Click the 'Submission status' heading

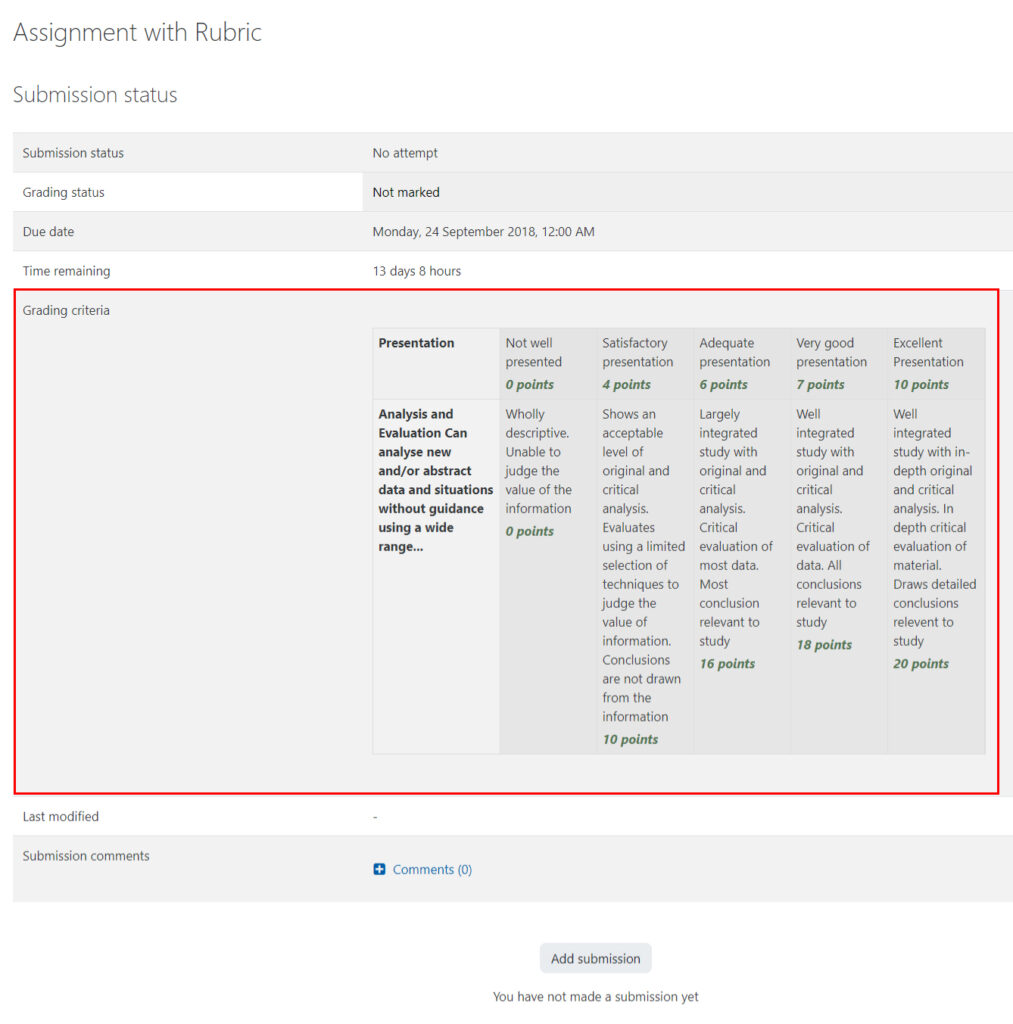(94, 94)
